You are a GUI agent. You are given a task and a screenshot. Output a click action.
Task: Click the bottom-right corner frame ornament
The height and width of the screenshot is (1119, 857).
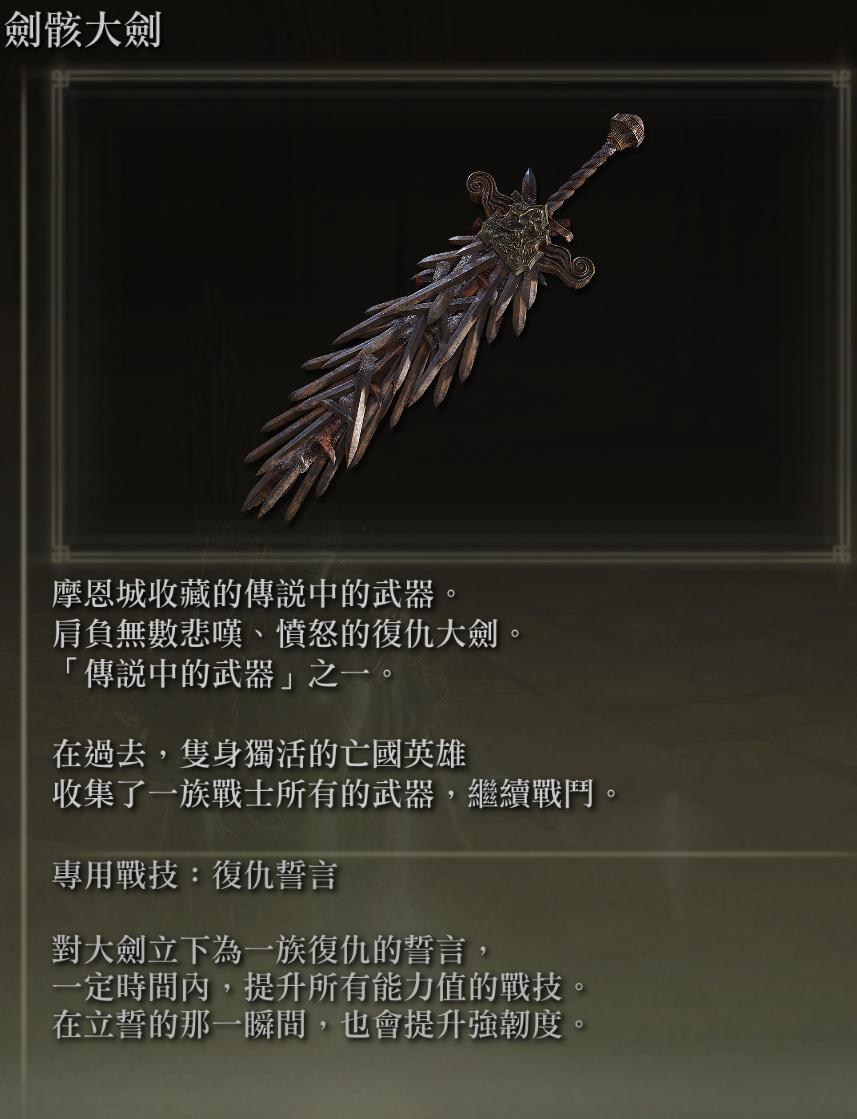pos(841,555)
